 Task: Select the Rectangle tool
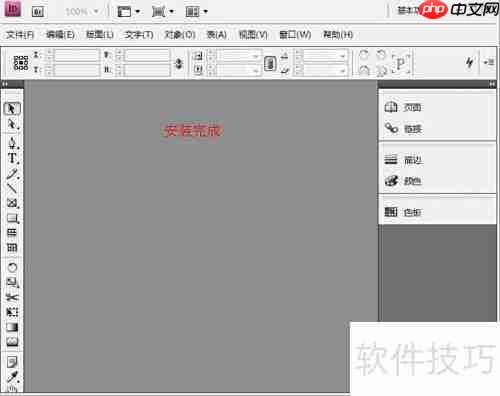pos(12,219)
